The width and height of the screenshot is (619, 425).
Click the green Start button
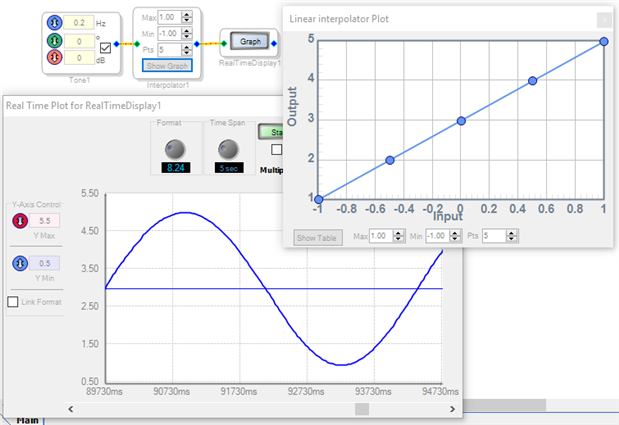(x=271, y=132)
